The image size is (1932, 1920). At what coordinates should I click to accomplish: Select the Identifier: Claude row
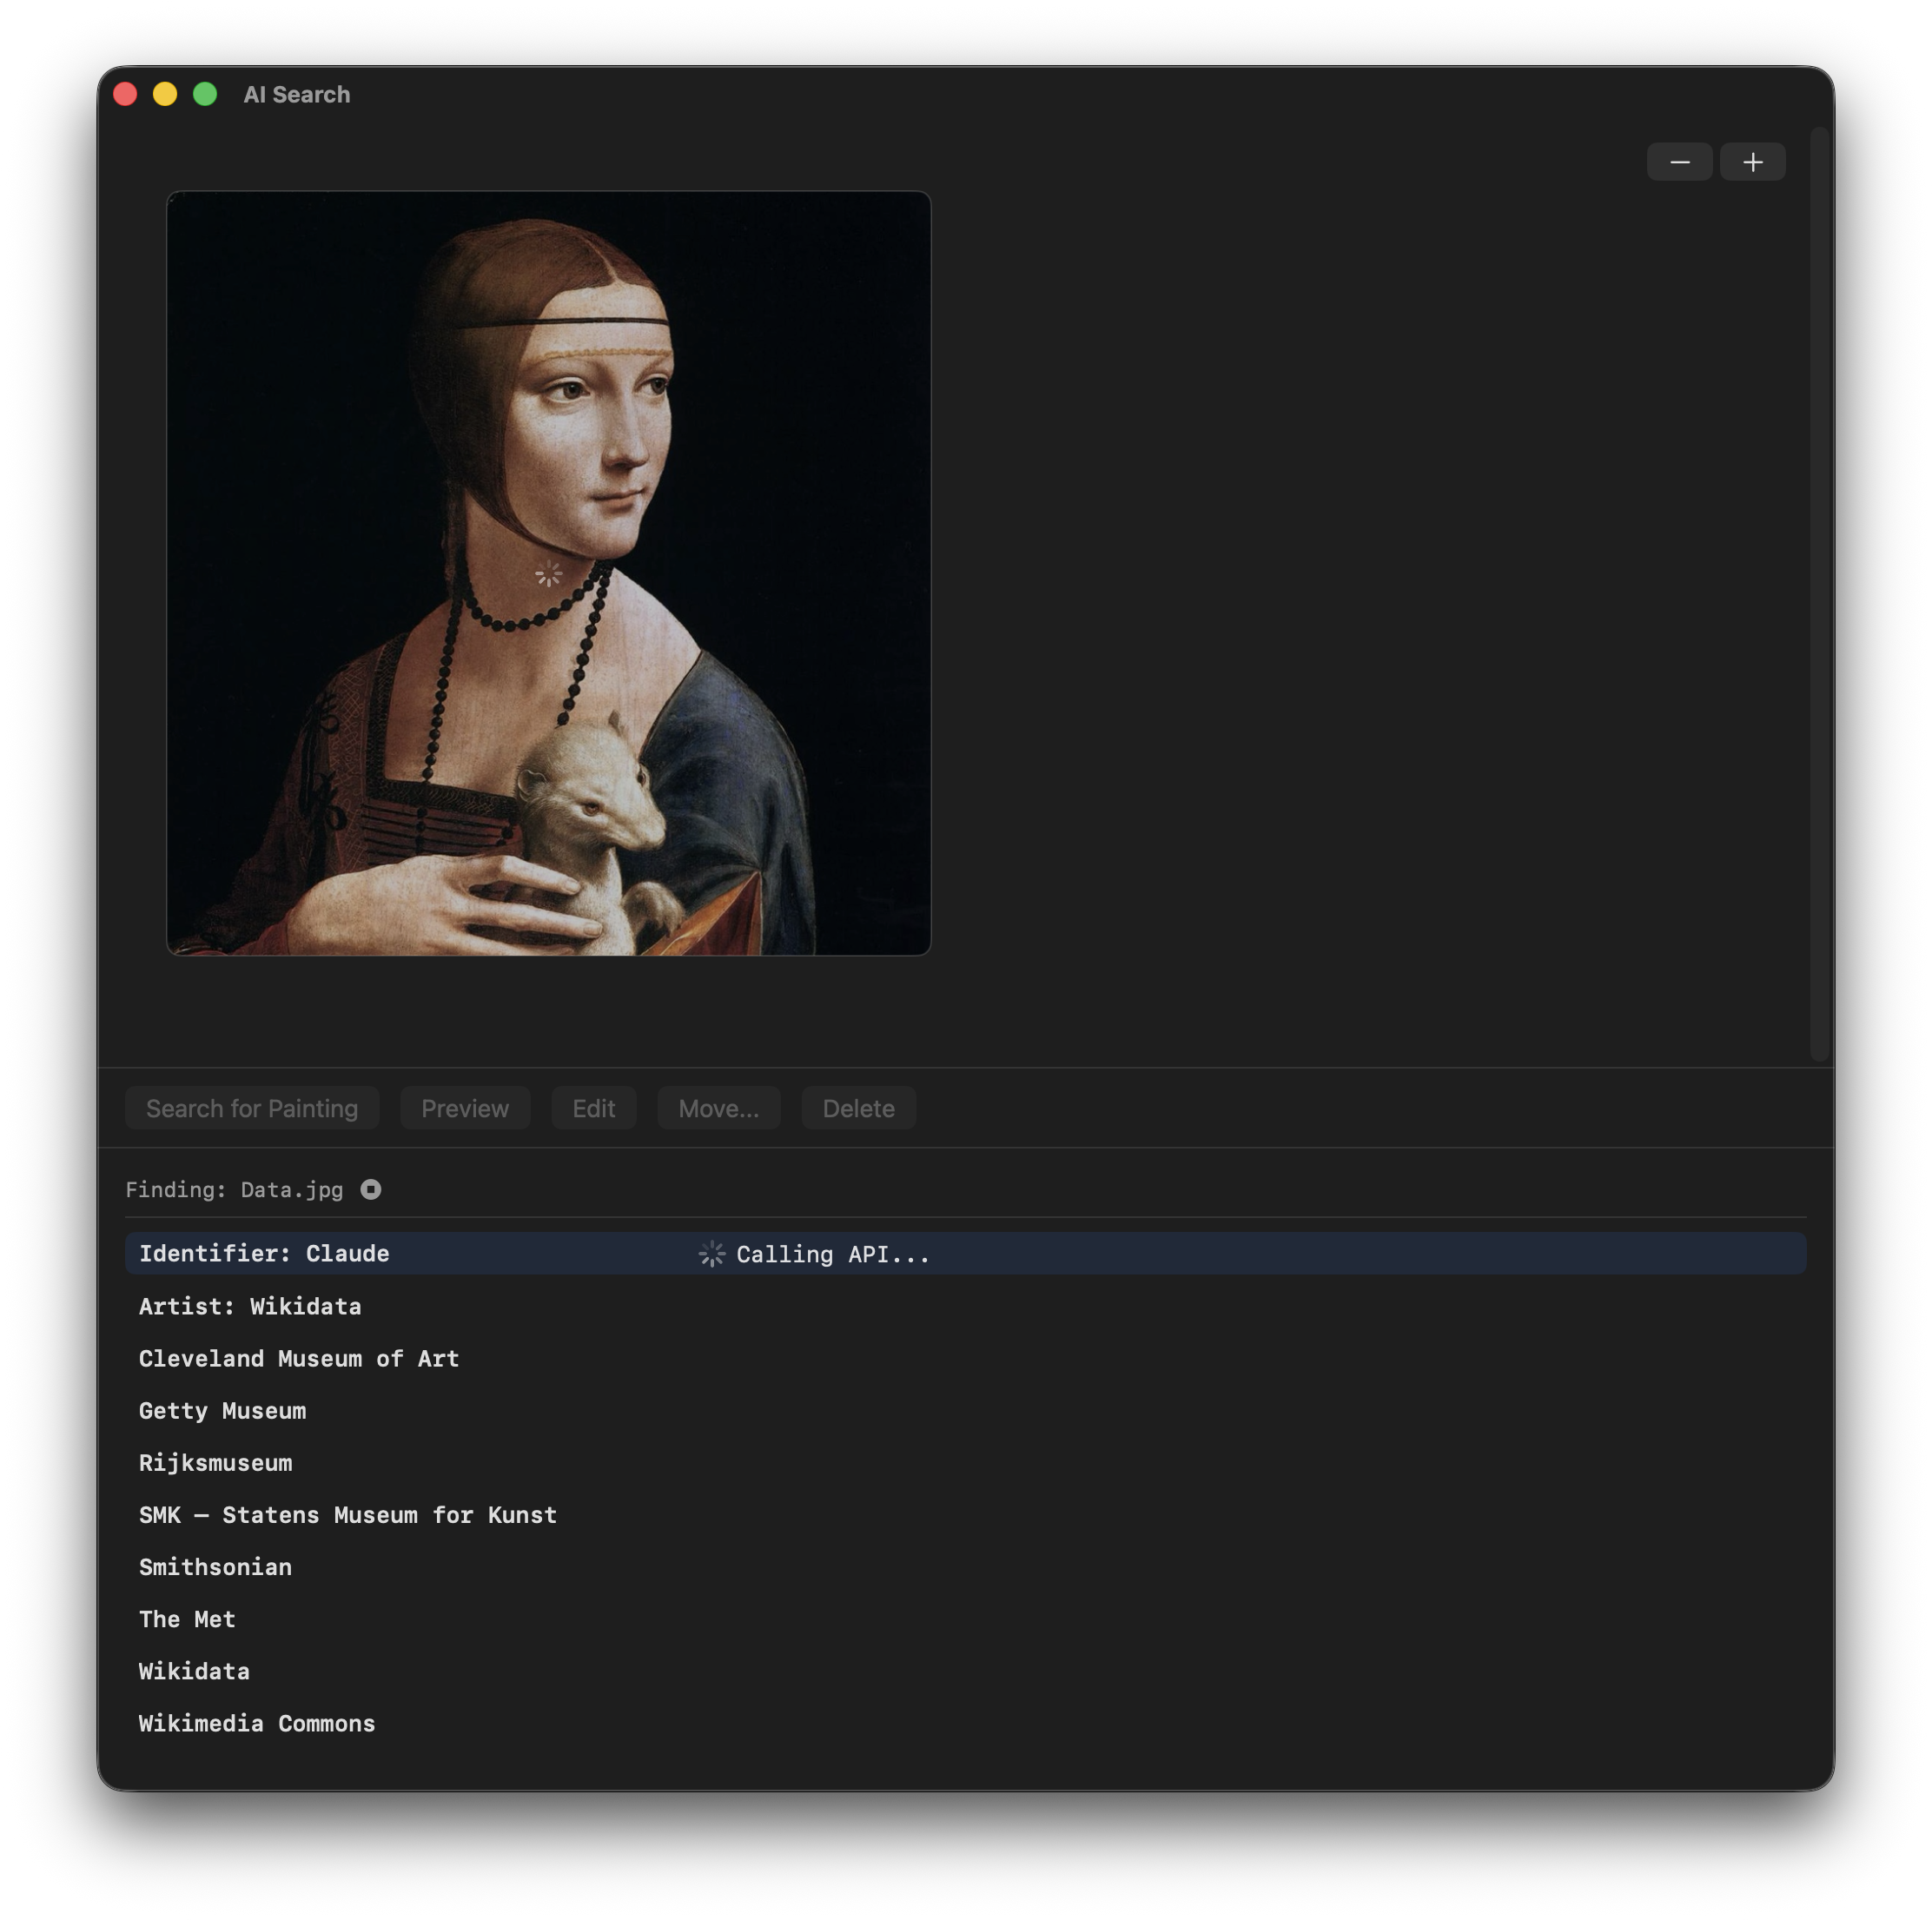click(x=966, y=1253)
